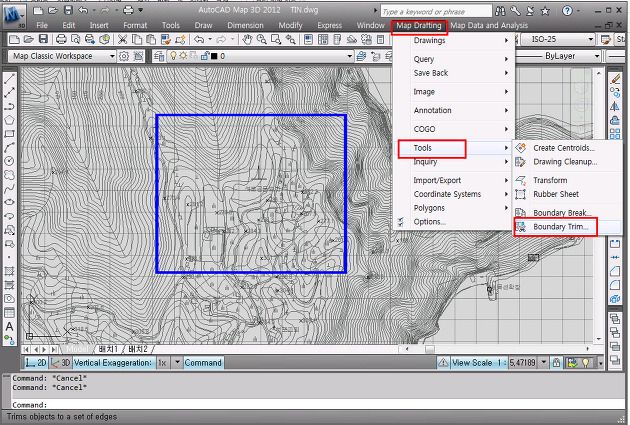
Task: Open the Coordinate Systems submenu
Action: [x=454, y=194]
